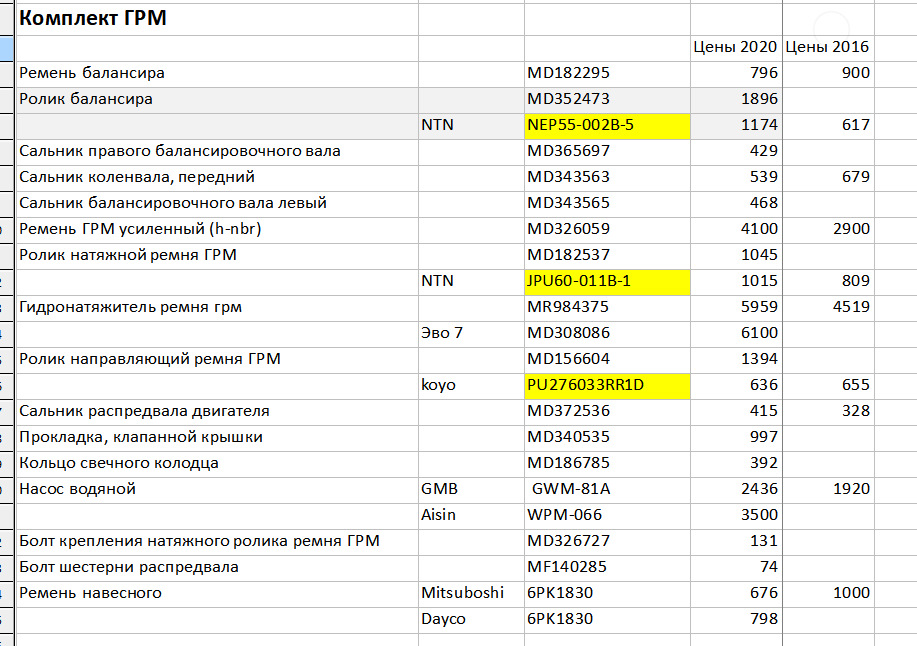The image size is (917, 646).
Task: Select 'Кольцо свечного колодца' cell
Action: click(217, 464)
